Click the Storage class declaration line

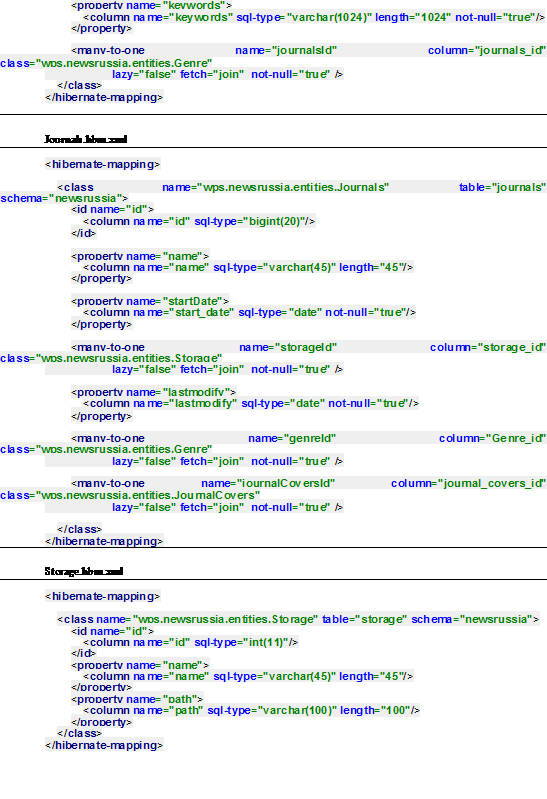tap(298, 619)
